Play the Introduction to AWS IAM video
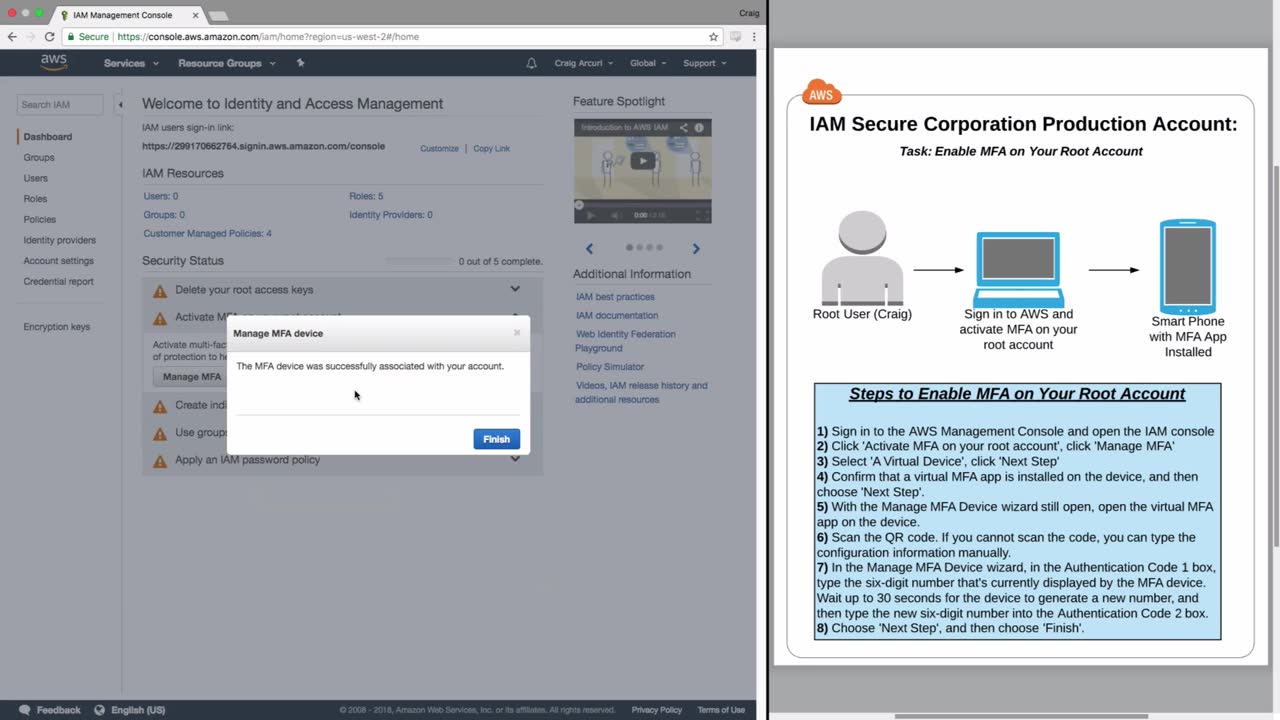 click(x=643, y=161)
